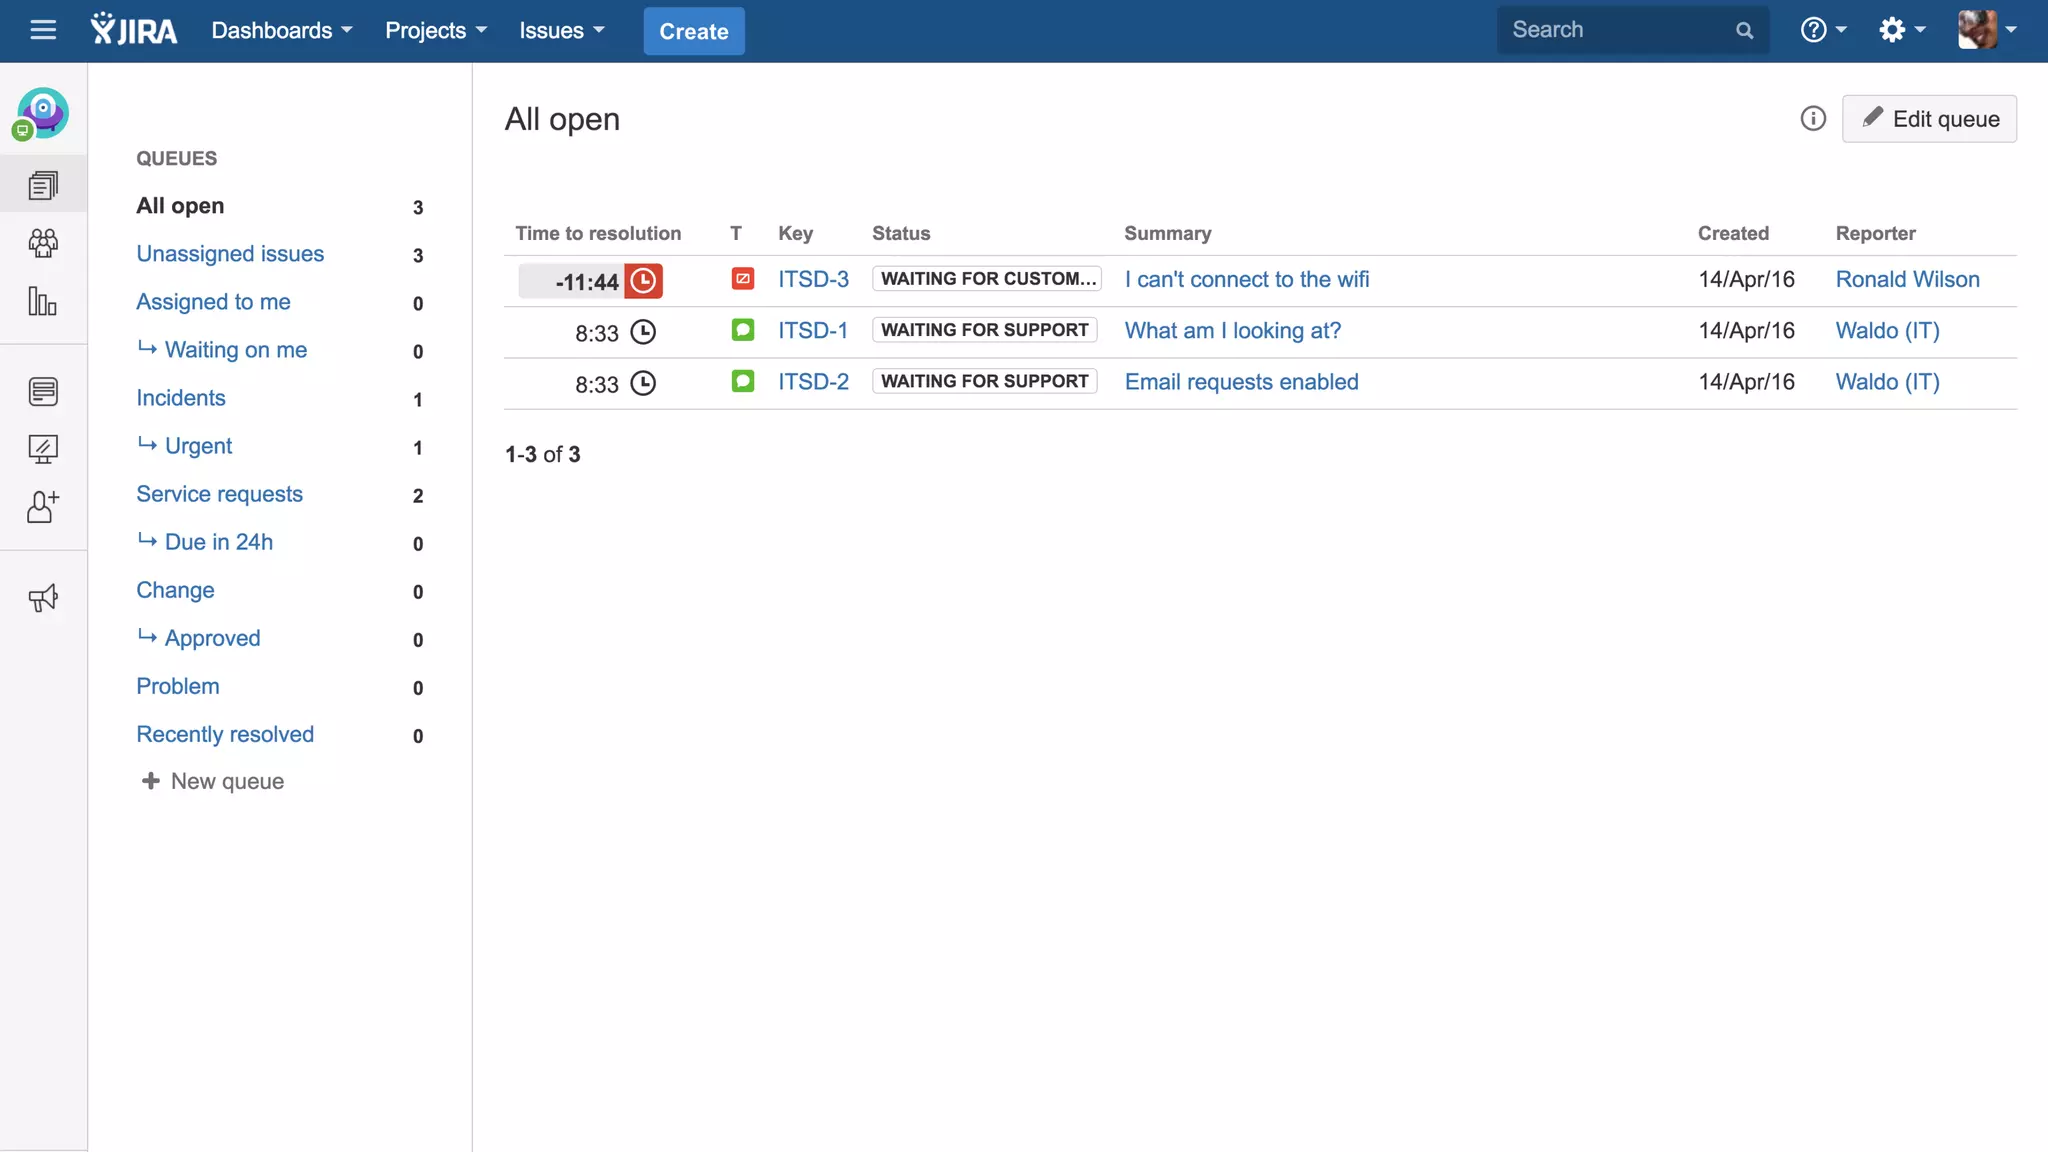Open the Reports bar chart icon
2048x1152 pixels.
click(43, 301)
